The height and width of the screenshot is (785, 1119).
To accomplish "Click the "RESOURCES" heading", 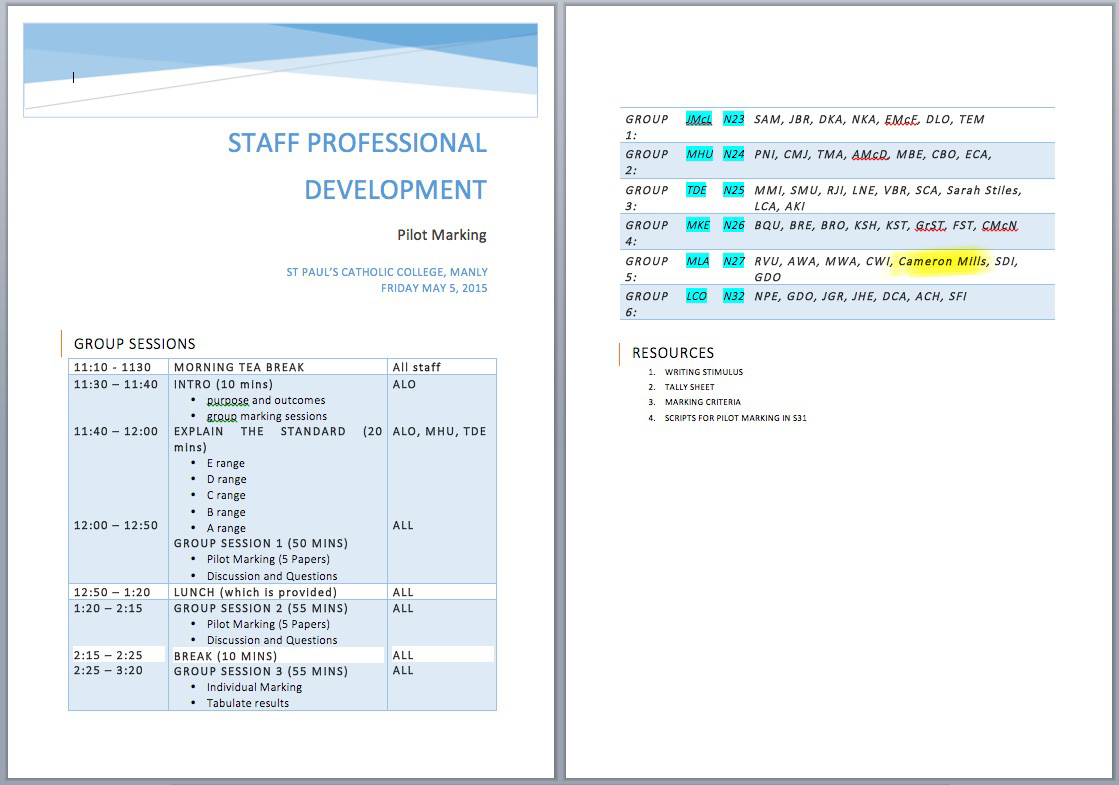I will 673,353.
